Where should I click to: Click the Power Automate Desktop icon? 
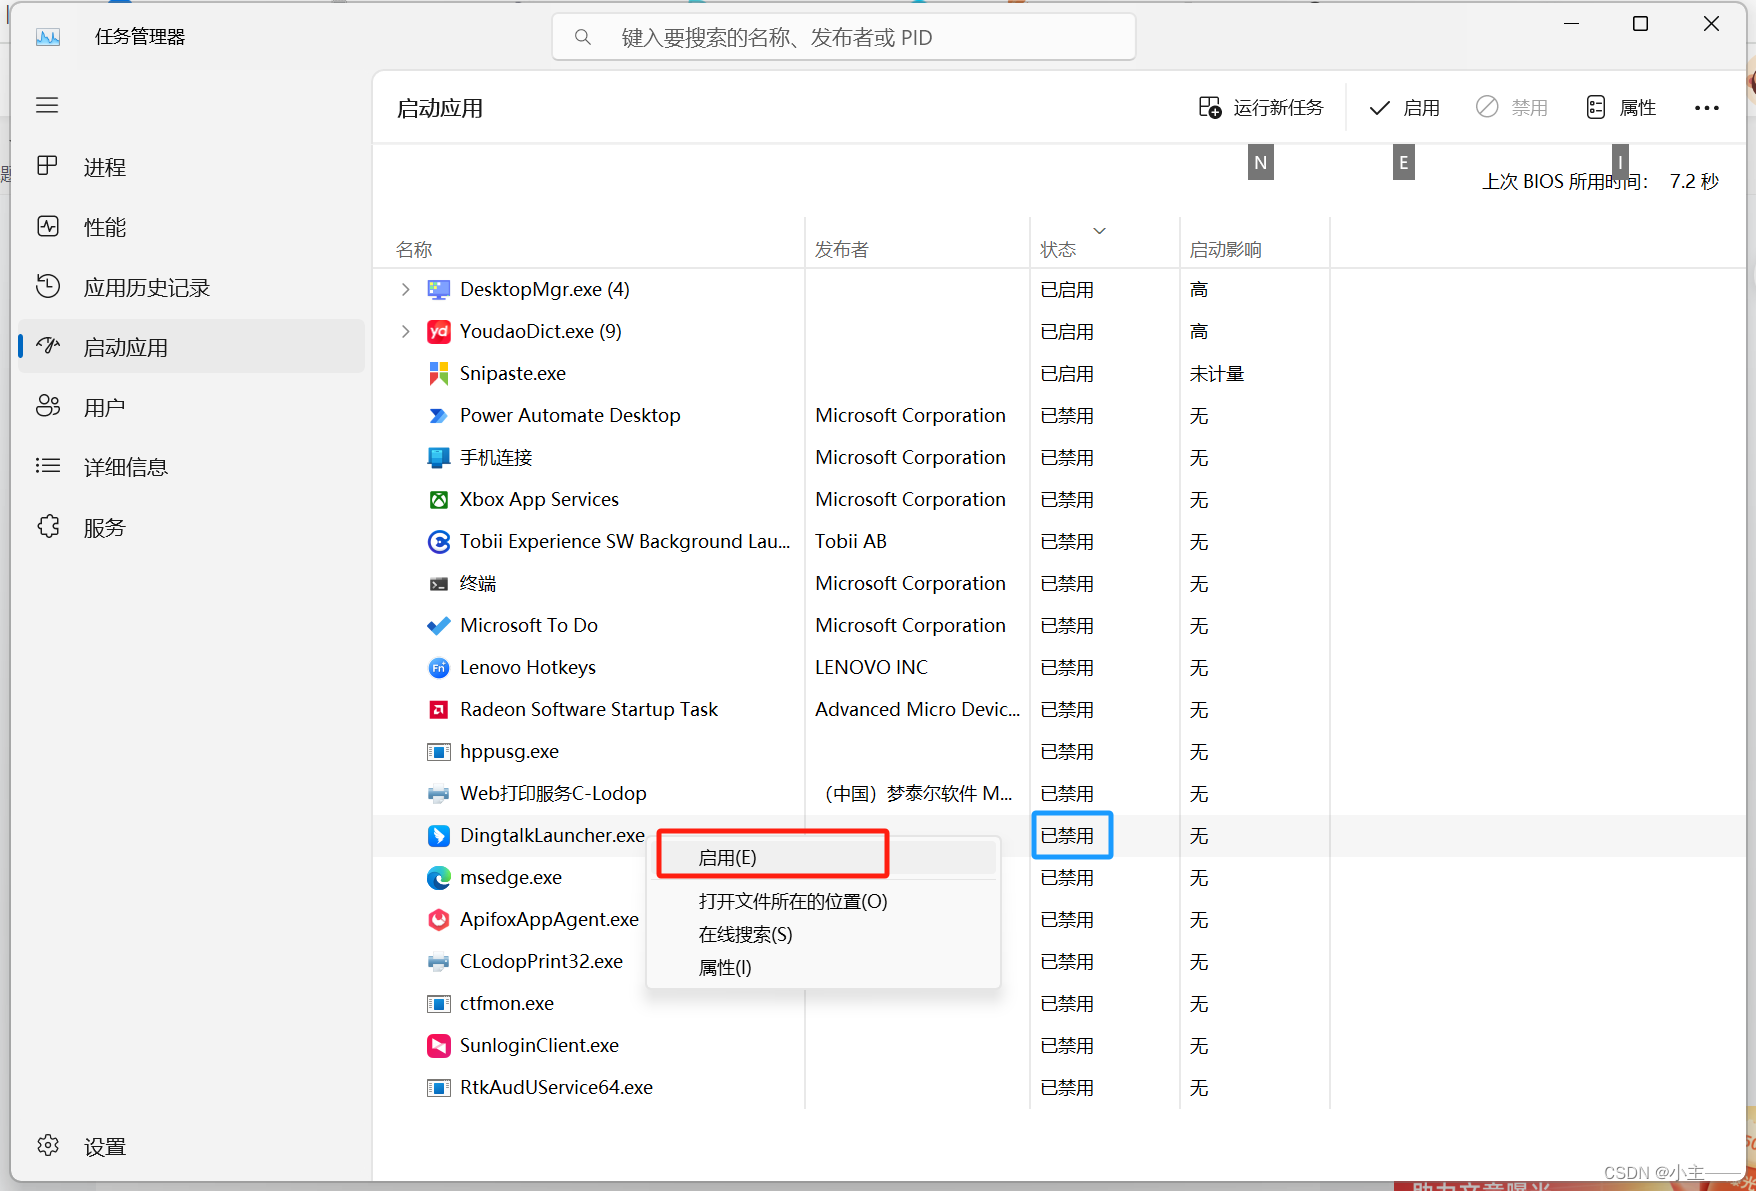(438, 415)
